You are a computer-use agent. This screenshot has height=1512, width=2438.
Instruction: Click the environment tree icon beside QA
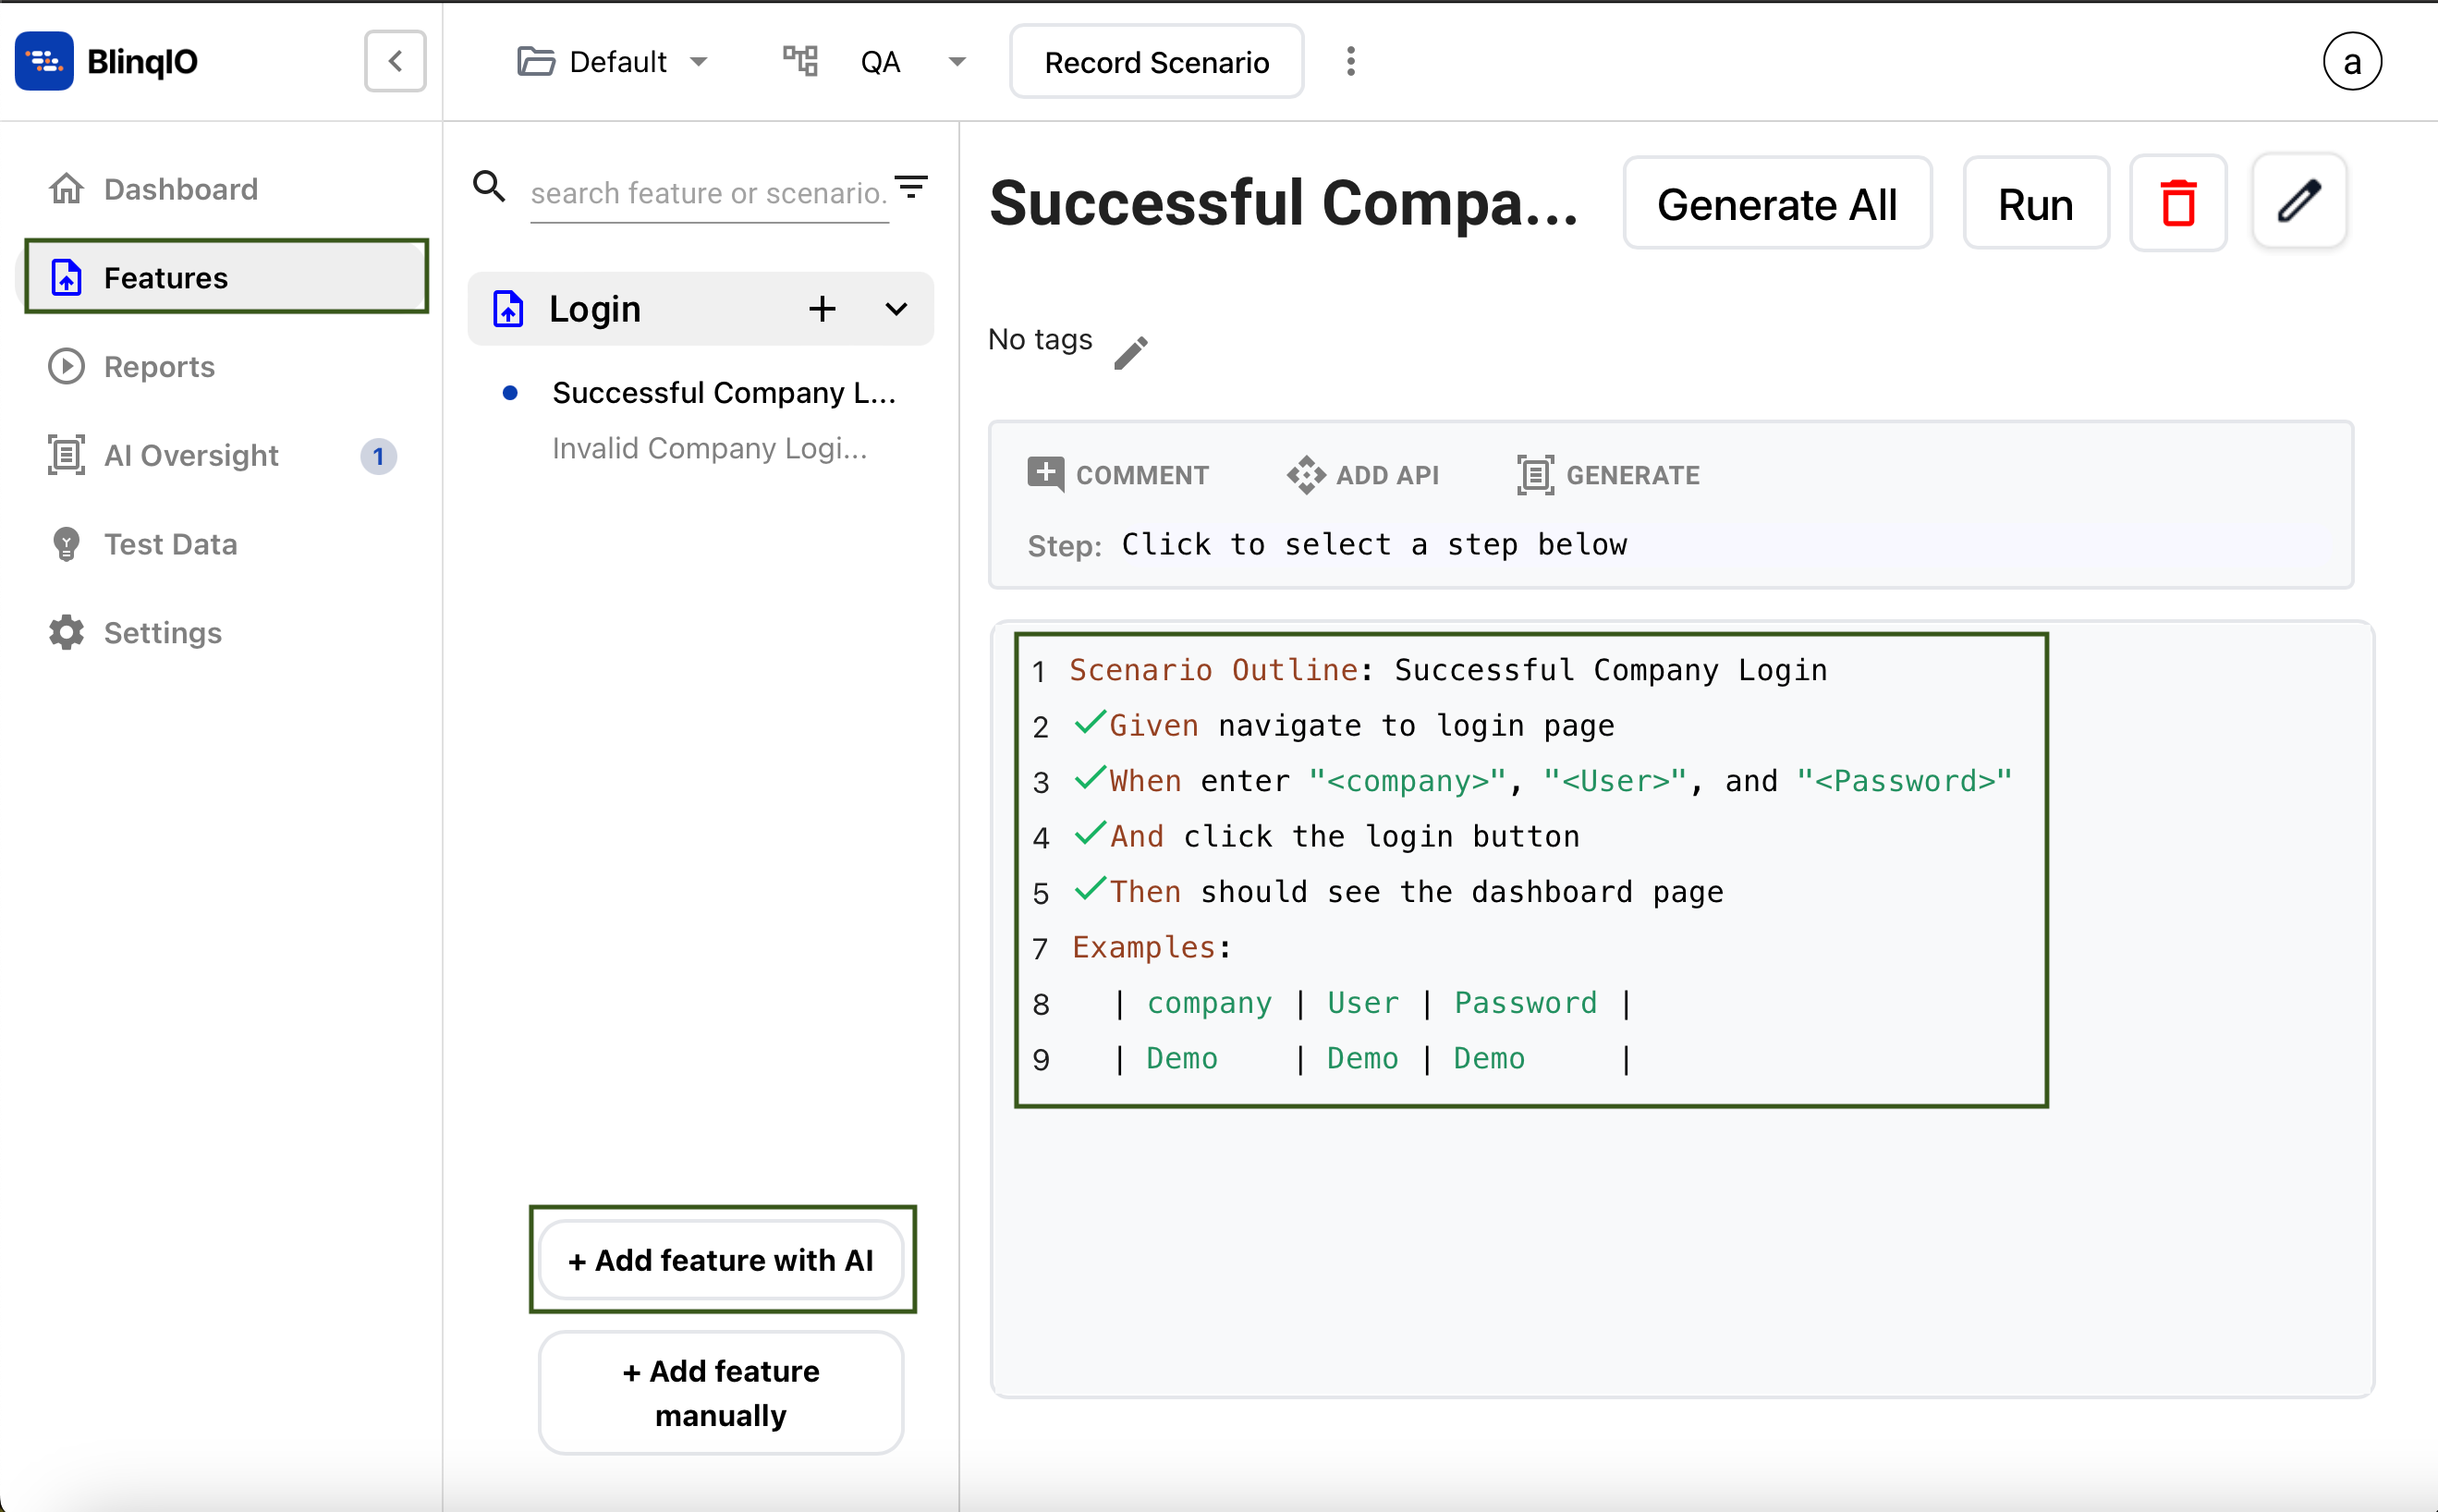800,61
